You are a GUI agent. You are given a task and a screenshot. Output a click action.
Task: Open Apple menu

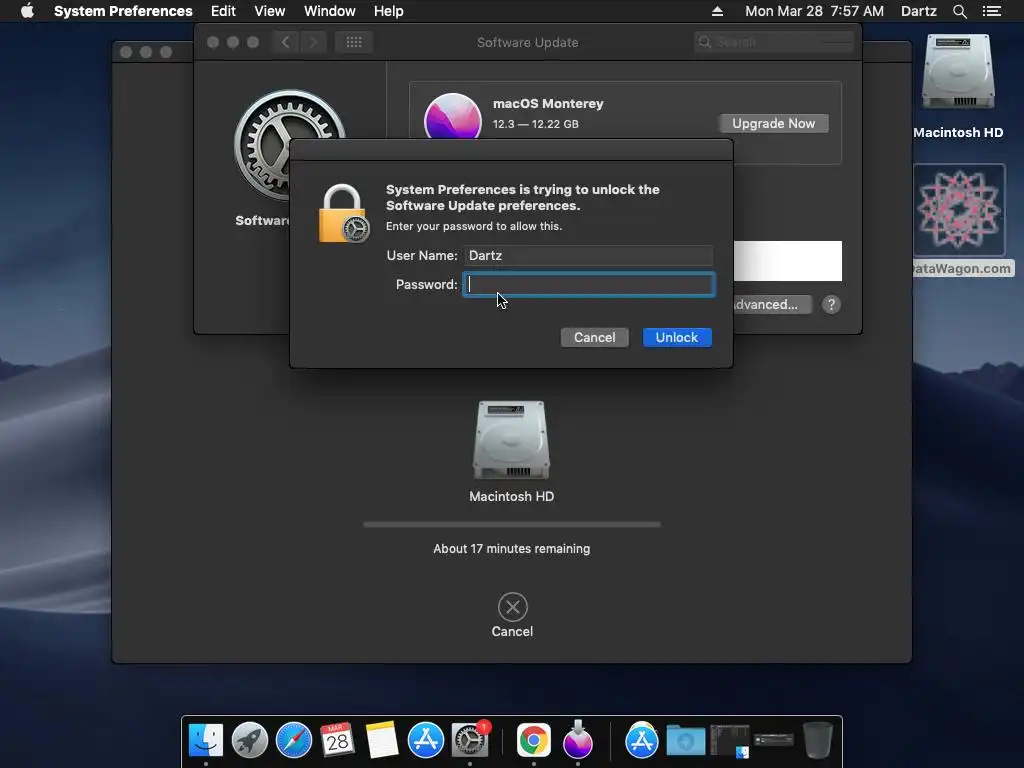coord(27,11)
